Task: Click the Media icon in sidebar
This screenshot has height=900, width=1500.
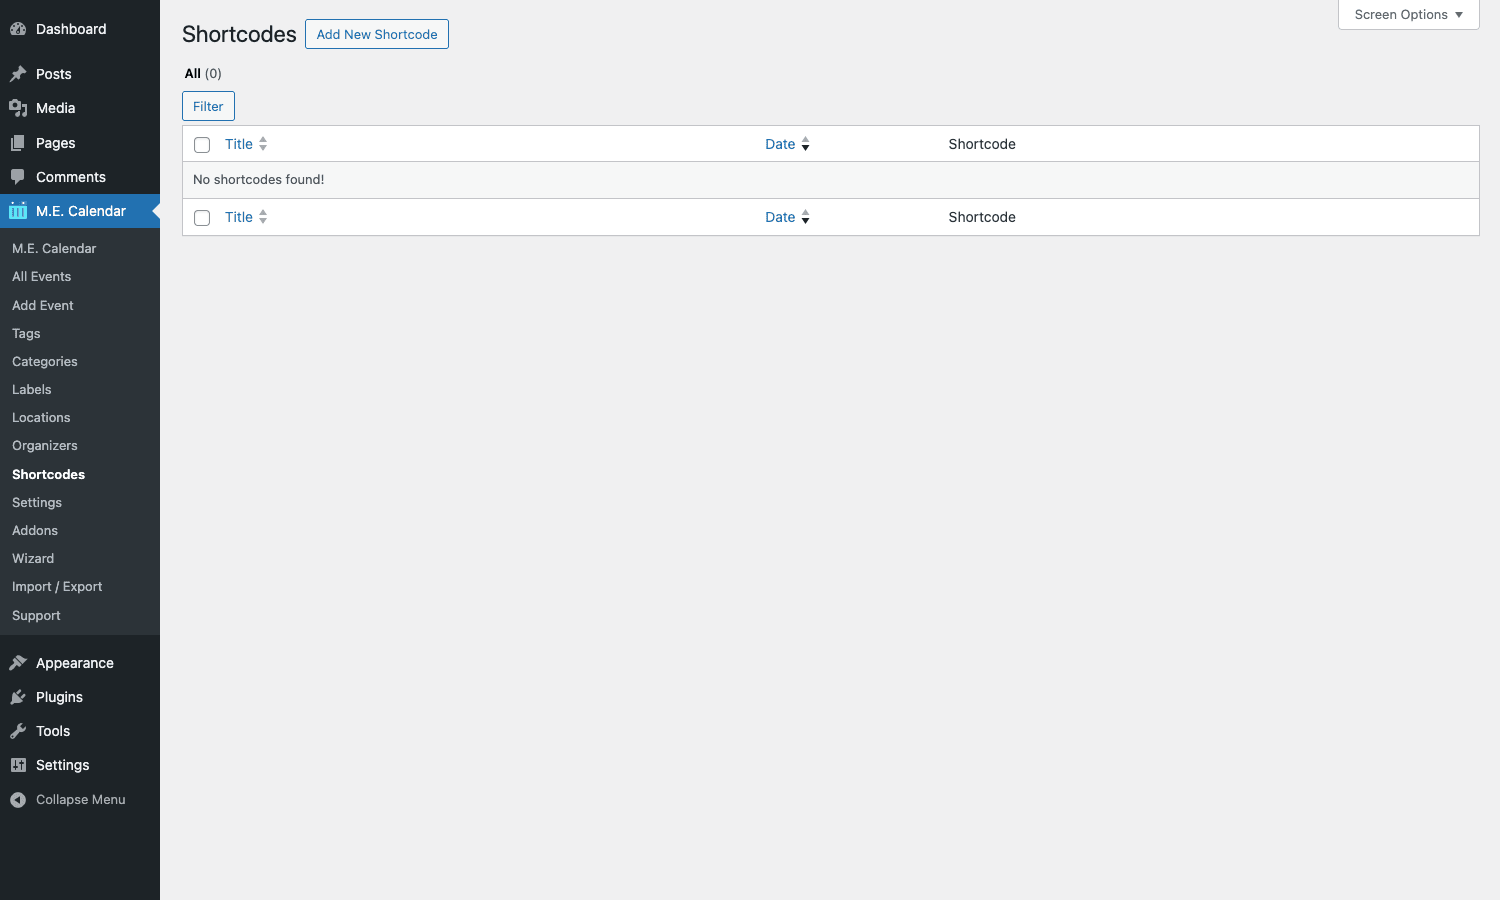Action: point(18,108)
